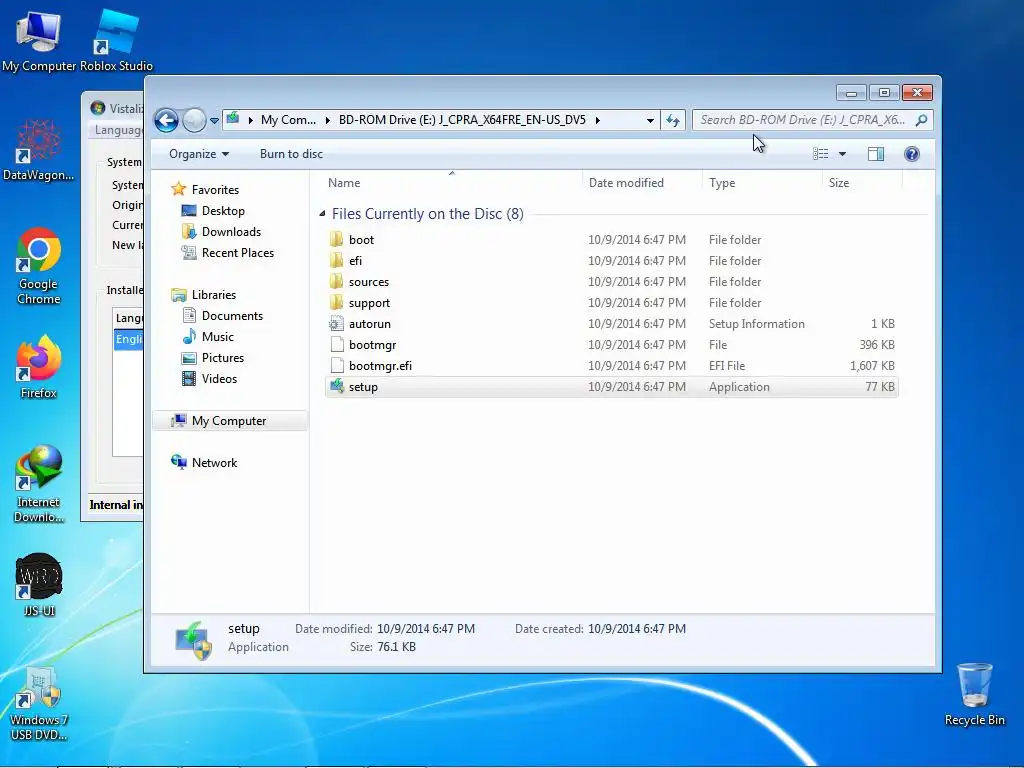
Task: Click the Back navigation arrow button
Action: 166,120
